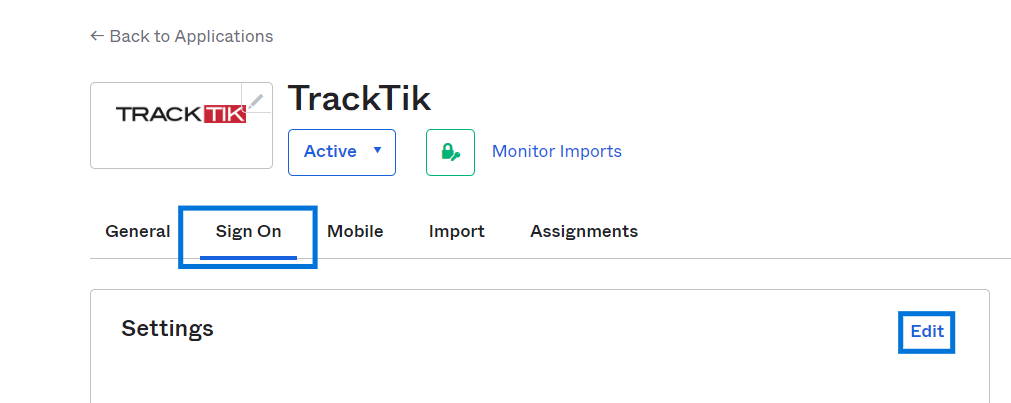Image resolution: width=1011 pixels, height=403 pixels.
Task: Click the pencil icon on the logo box
Action: coord(256,99)
